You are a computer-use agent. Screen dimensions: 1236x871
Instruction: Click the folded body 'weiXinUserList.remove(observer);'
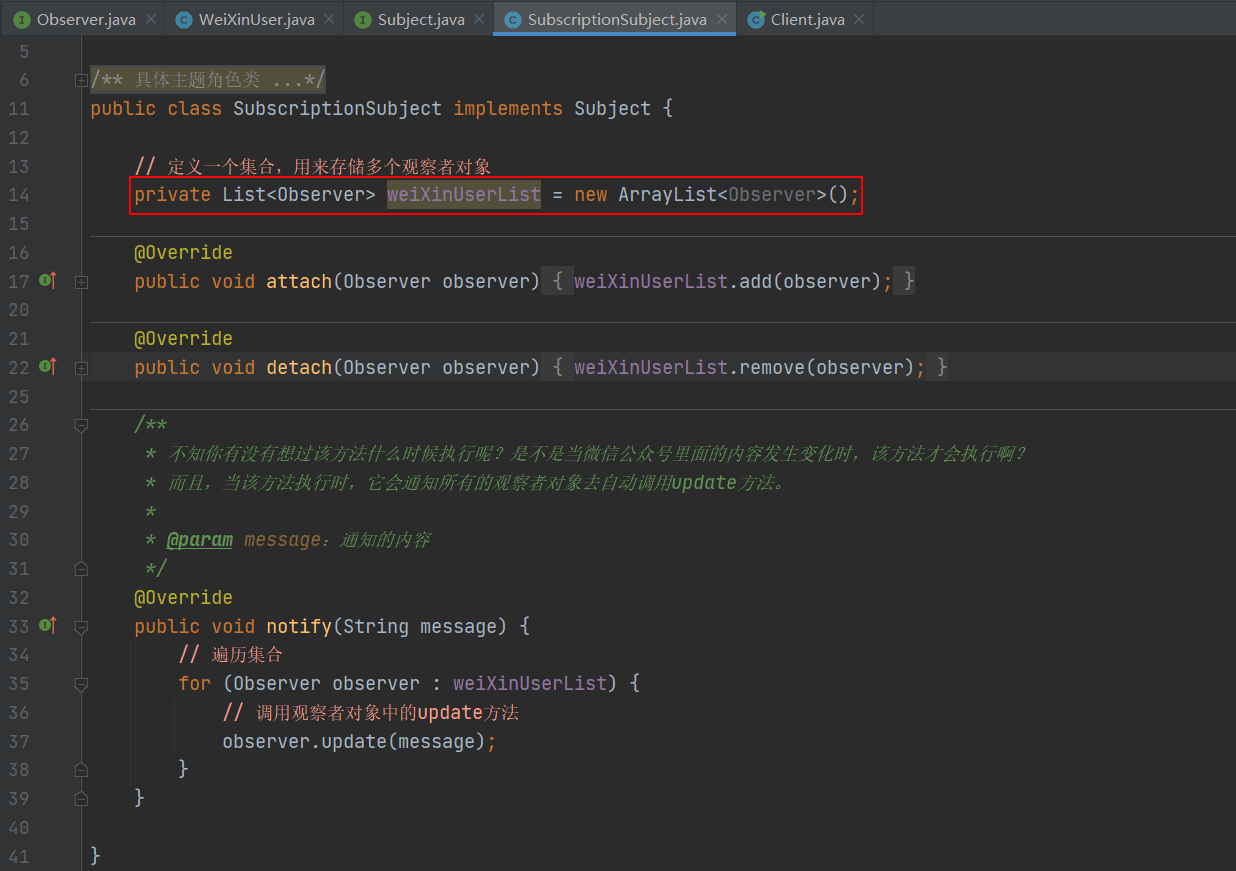pos(750,368)
